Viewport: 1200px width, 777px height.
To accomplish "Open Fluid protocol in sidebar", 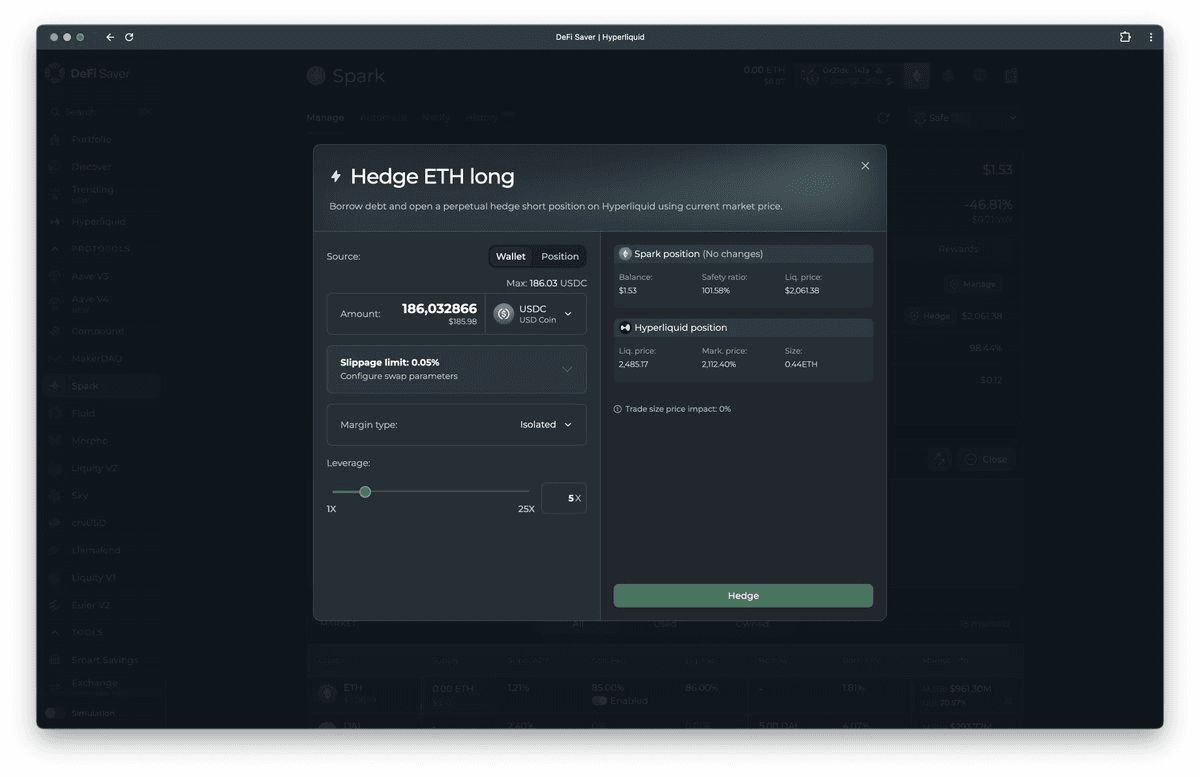I will tap(82, 413).
